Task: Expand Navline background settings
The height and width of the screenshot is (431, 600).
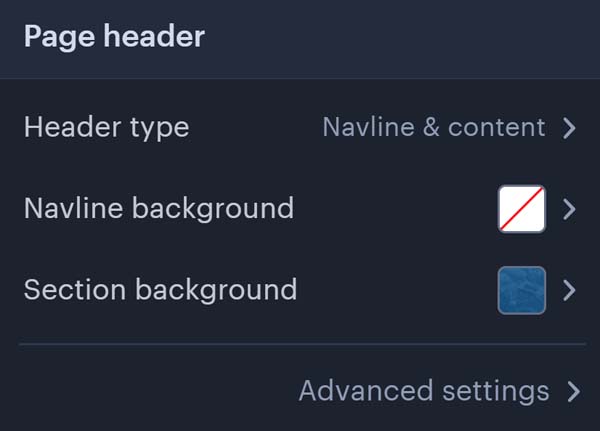Action: 300,209
